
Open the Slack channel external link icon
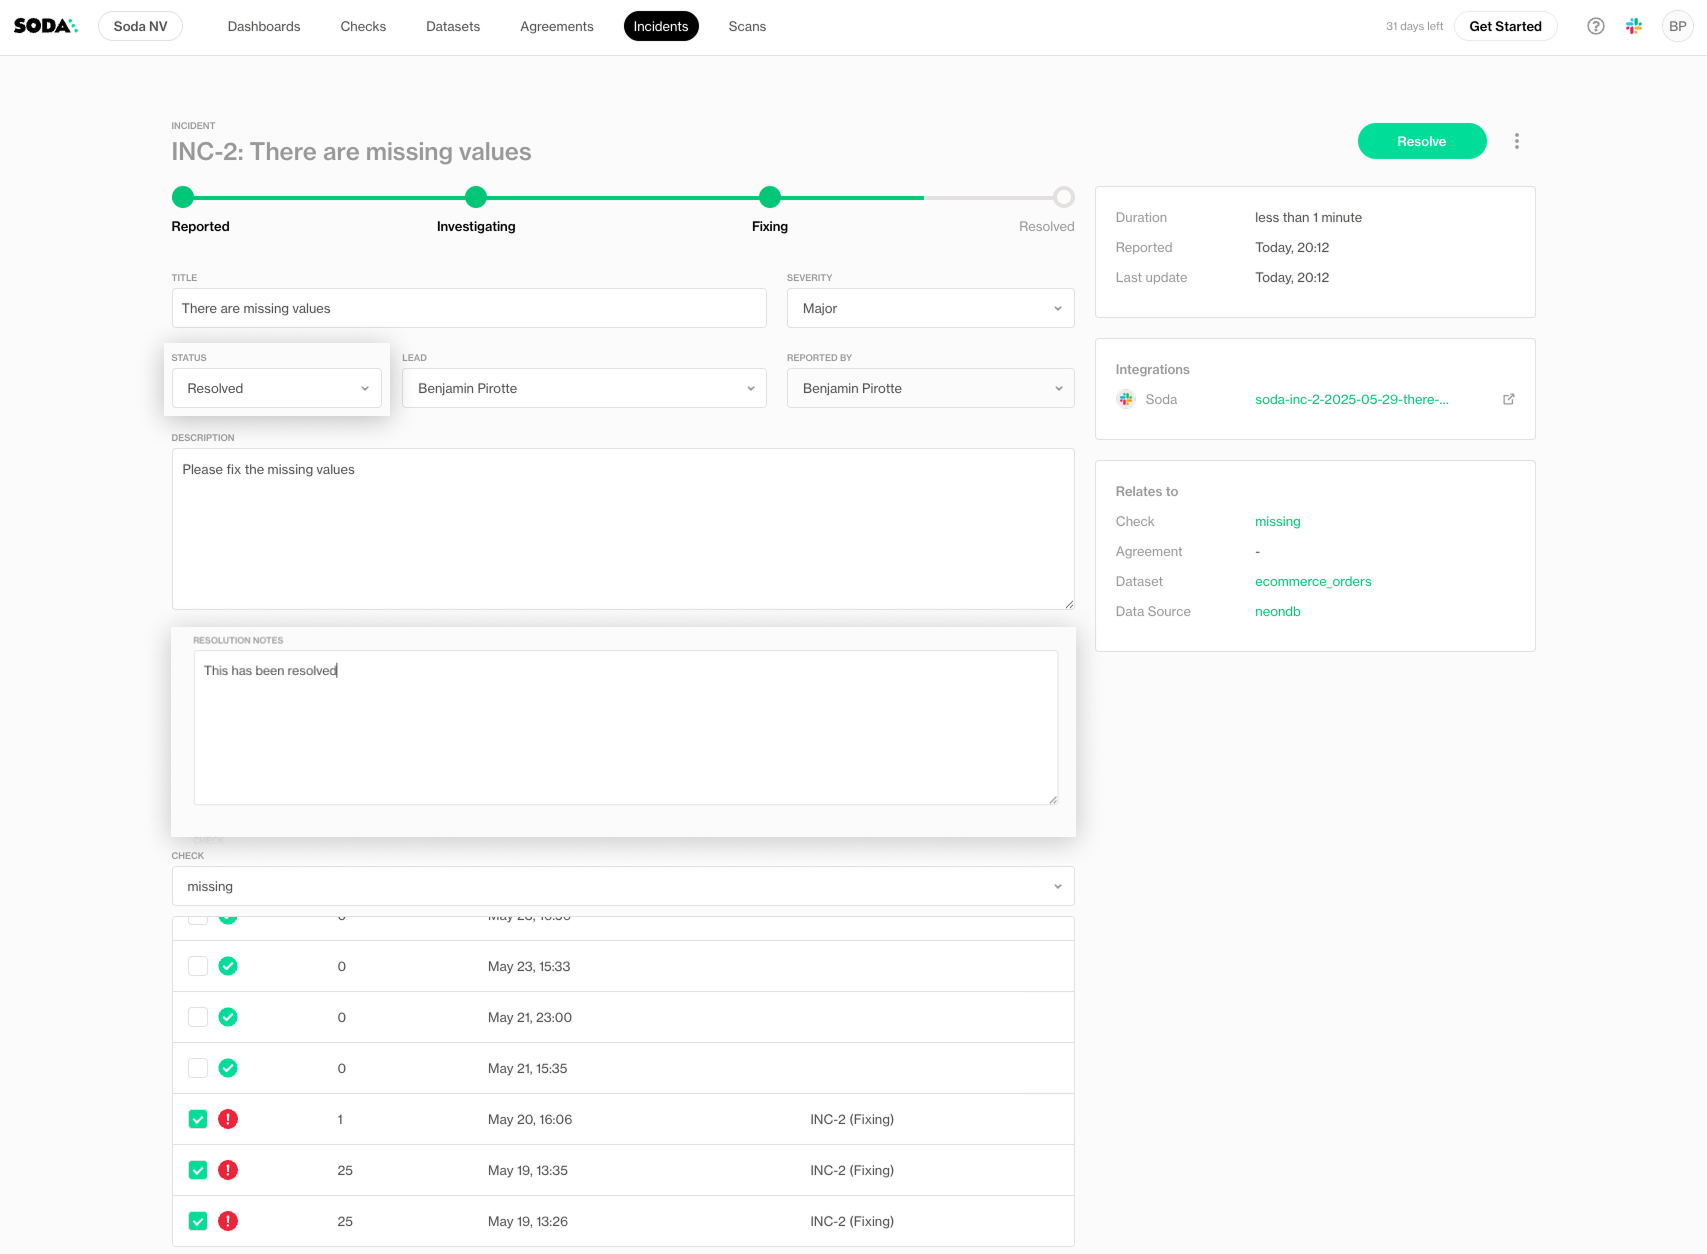point(1508,399)
